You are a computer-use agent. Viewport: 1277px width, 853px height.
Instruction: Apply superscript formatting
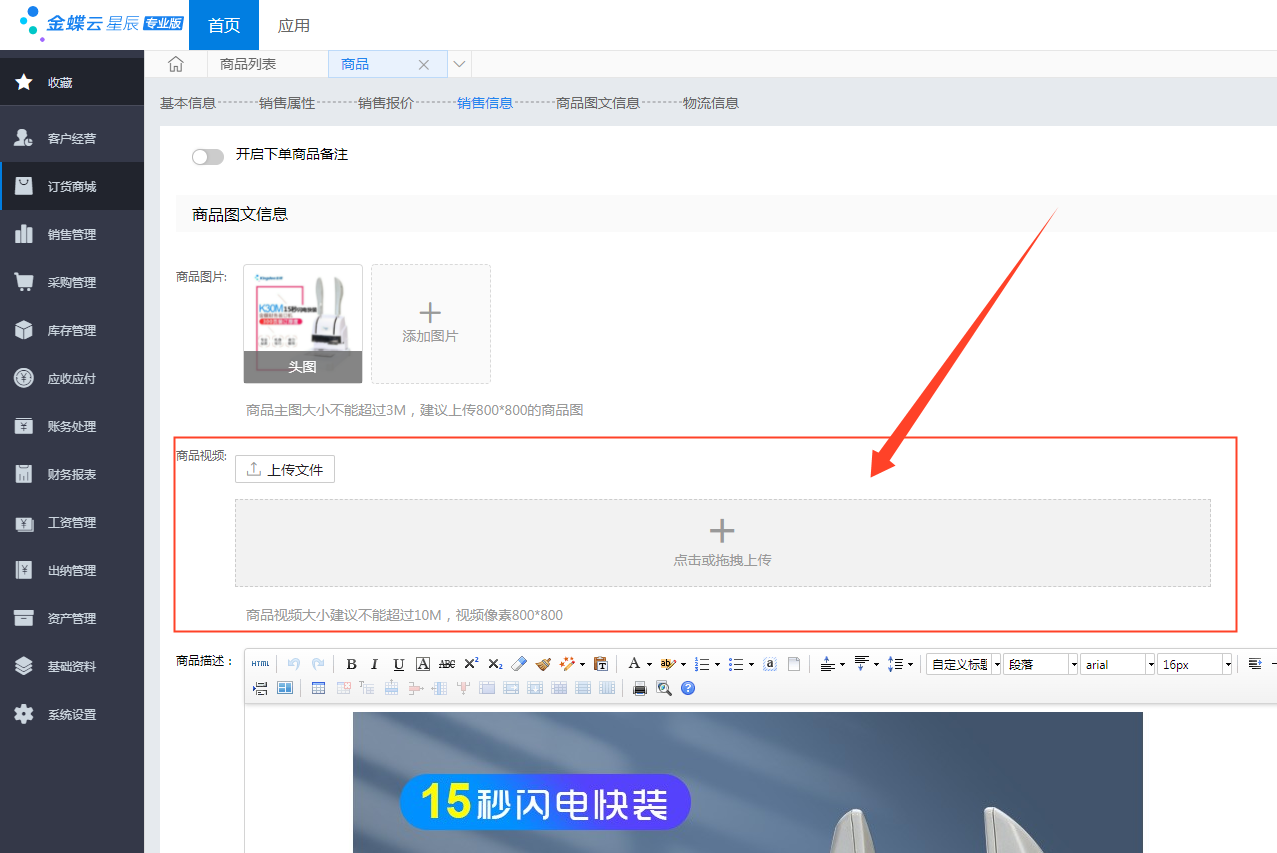[471, 664]
